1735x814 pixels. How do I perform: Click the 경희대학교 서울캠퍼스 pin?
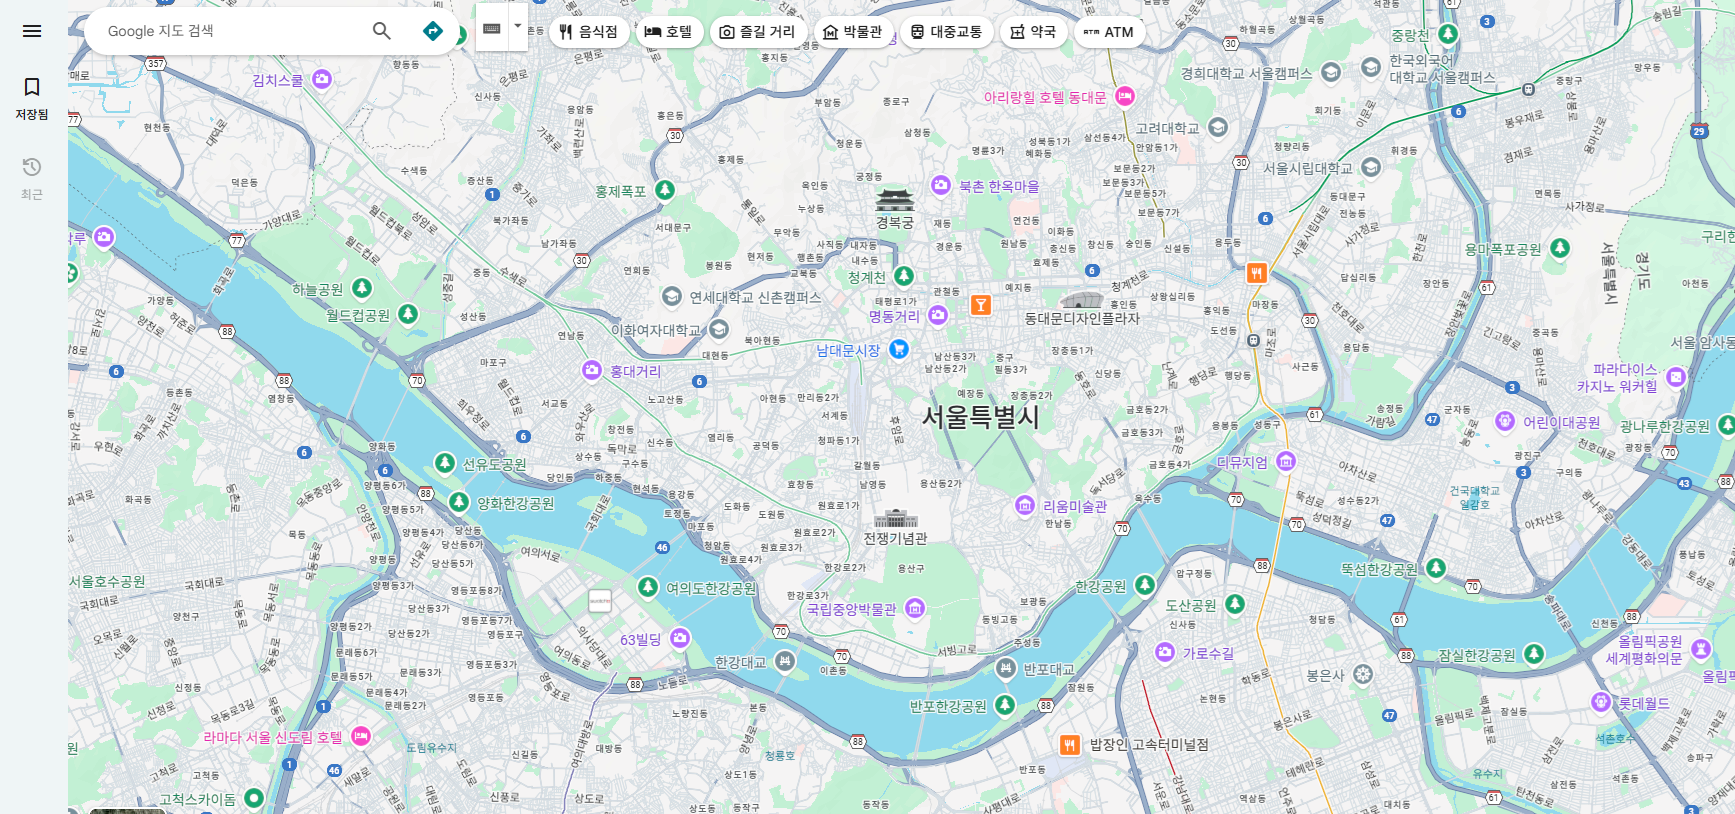1331,72
